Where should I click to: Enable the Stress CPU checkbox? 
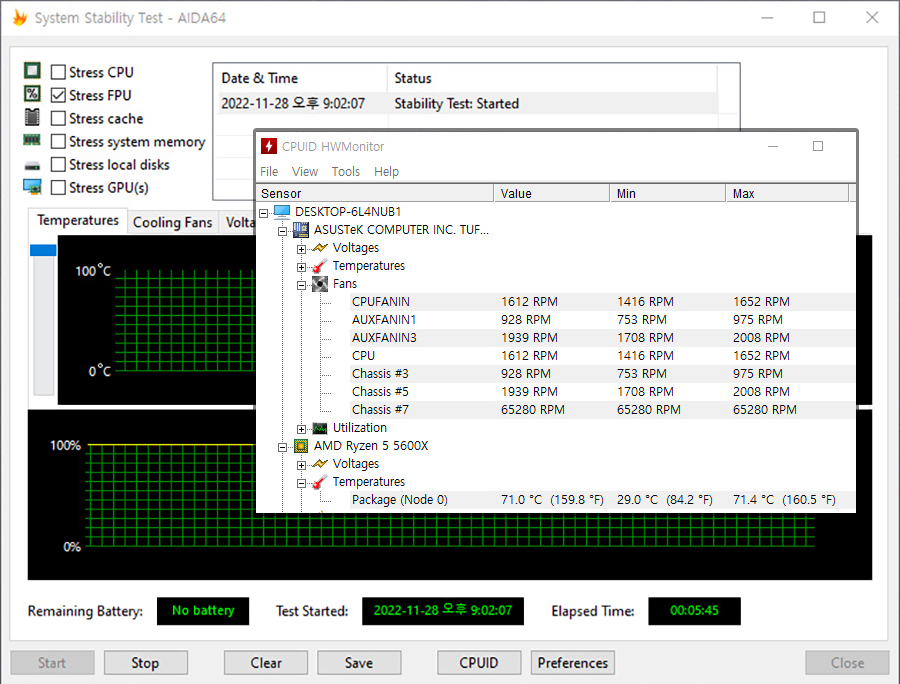click(58, 72)
